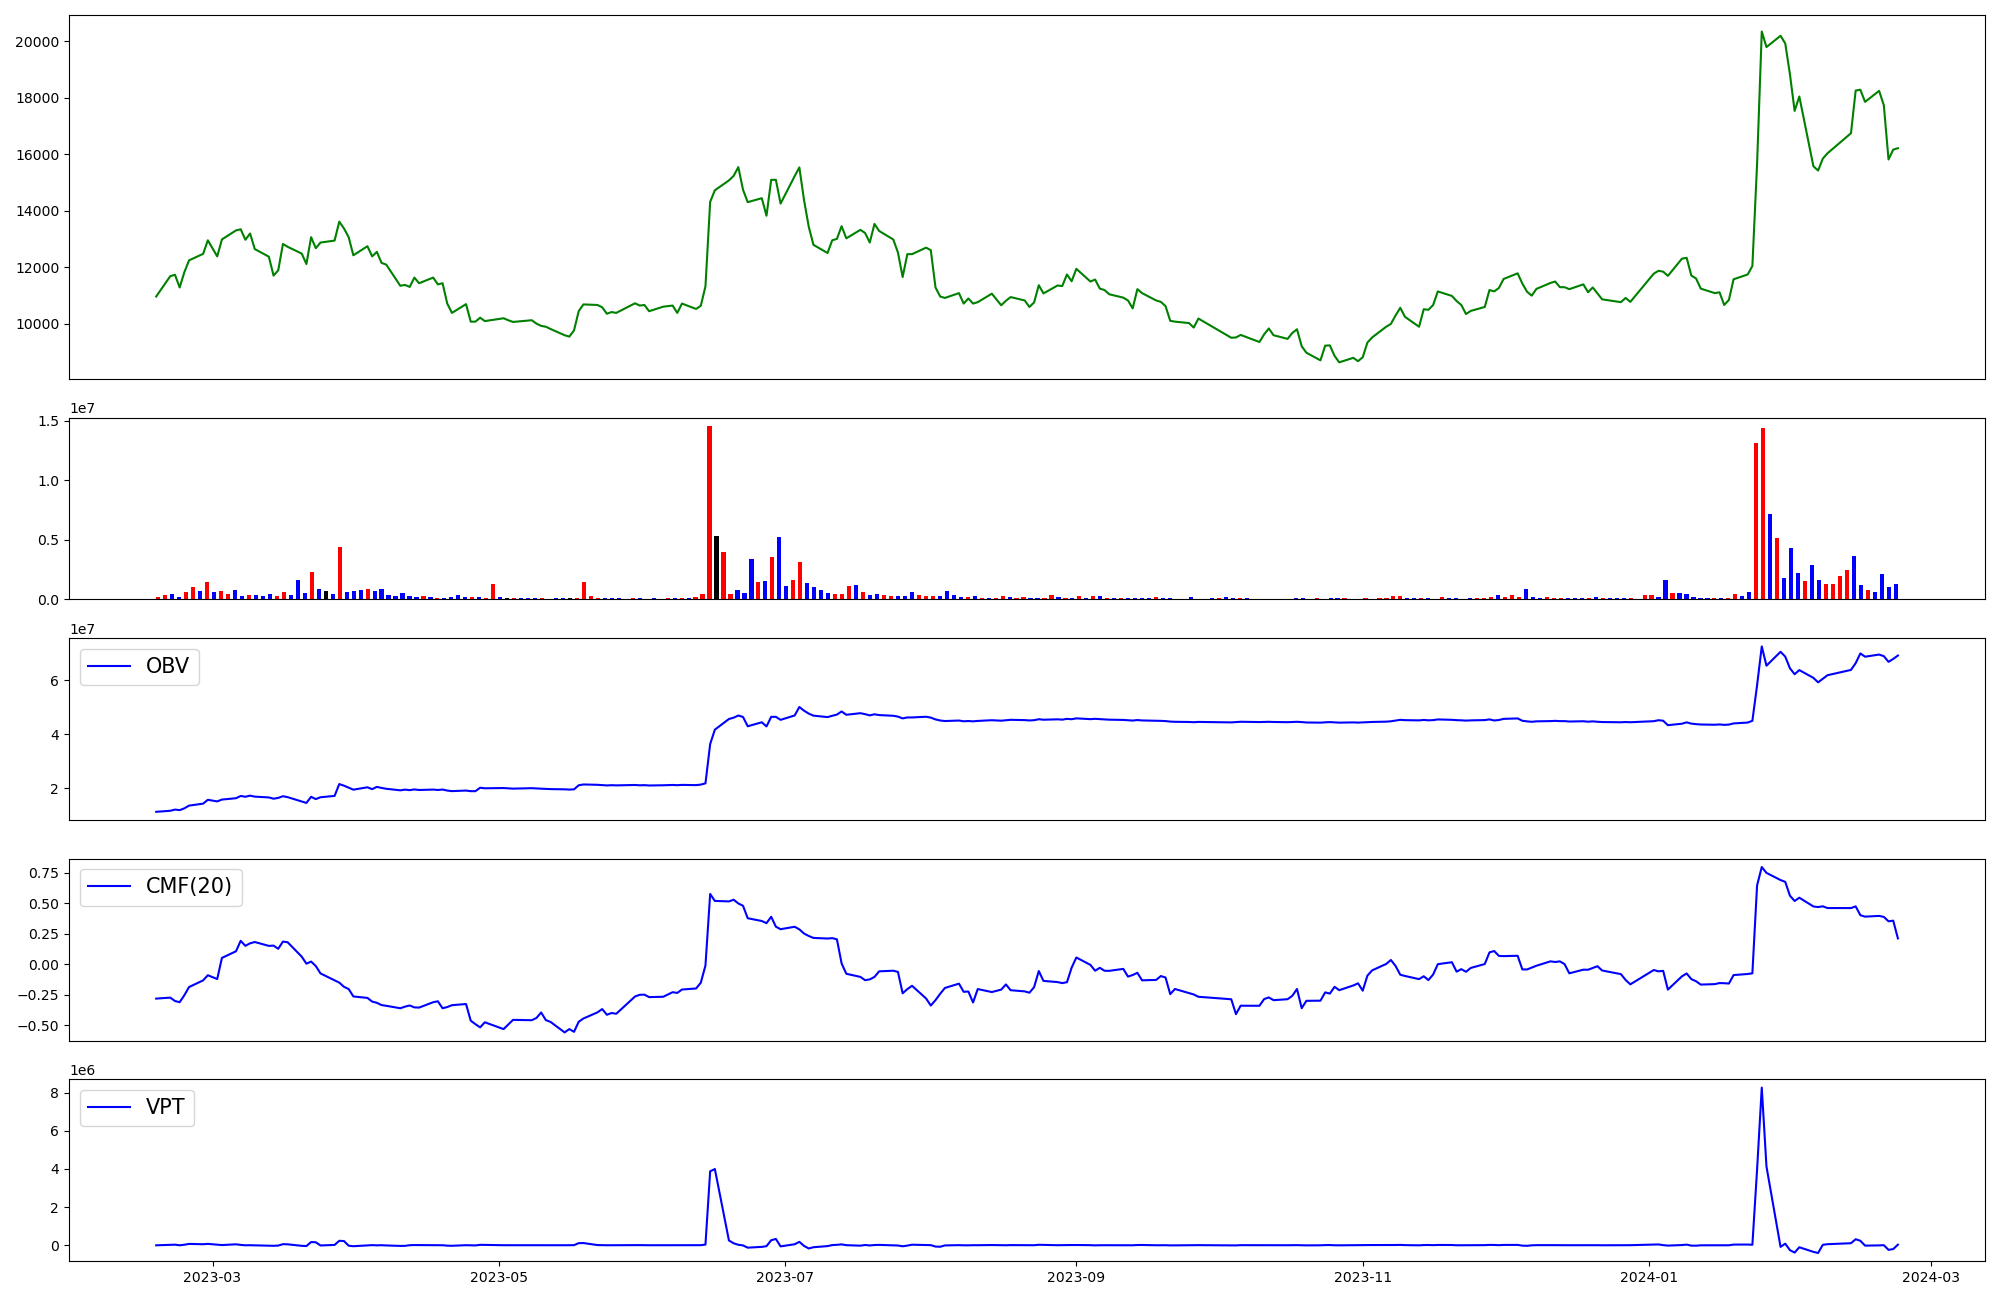Click the 1.5 tick on volume axis
Screen dimensions: 2000x1300
tap(49, 422)
